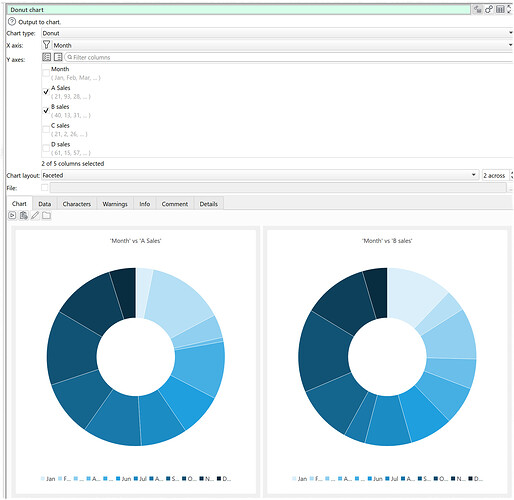
Task: Click the Jan legend marker in A Sales chart
Action: (x=43, y=479)
